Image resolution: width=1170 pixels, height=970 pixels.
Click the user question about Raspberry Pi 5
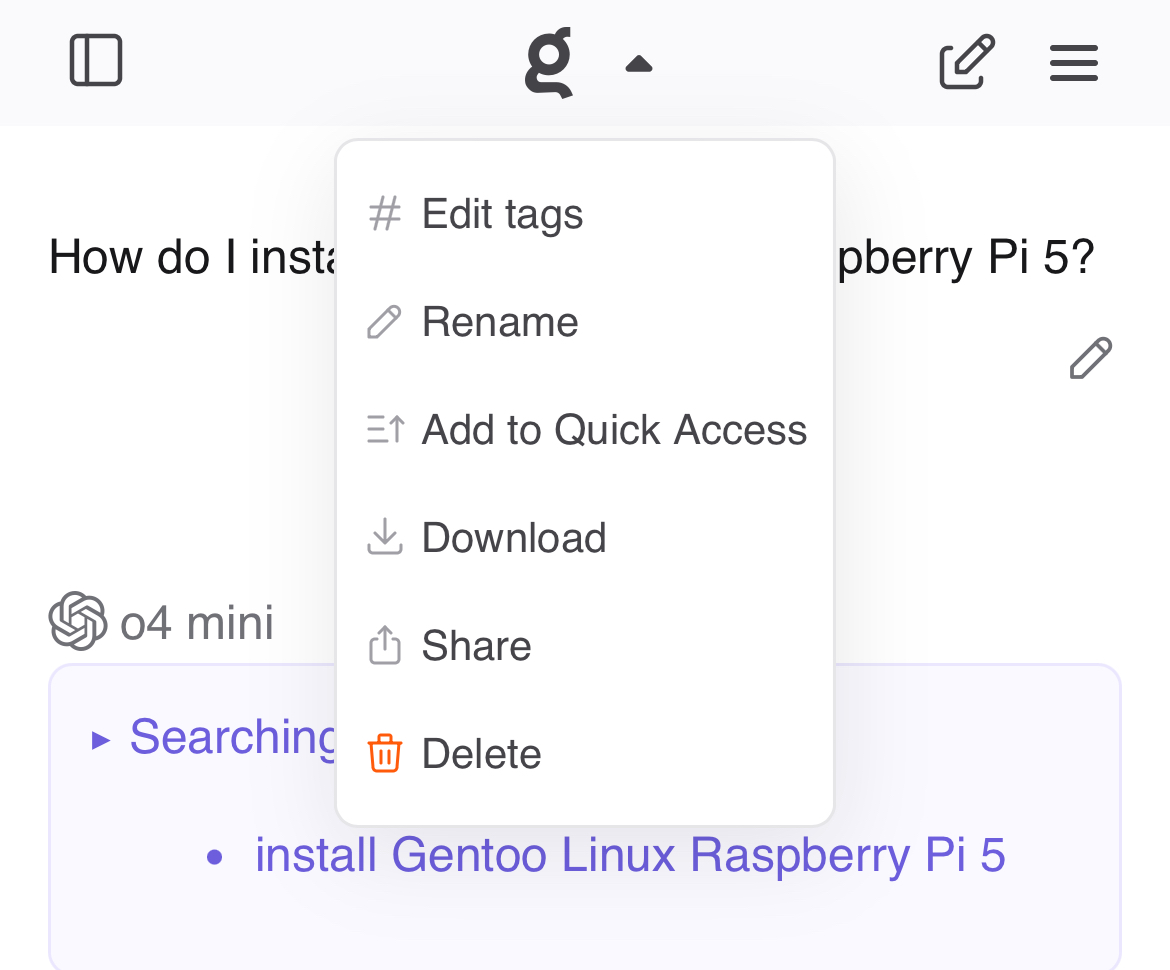tap(190, 258)
